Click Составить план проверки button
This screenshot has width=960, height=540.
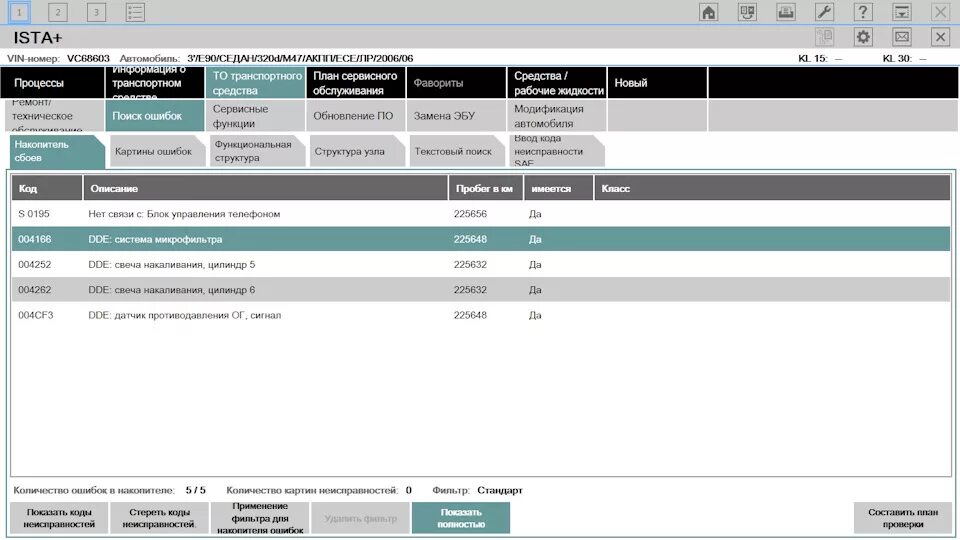pyautogui.click(x=902, y=518)
